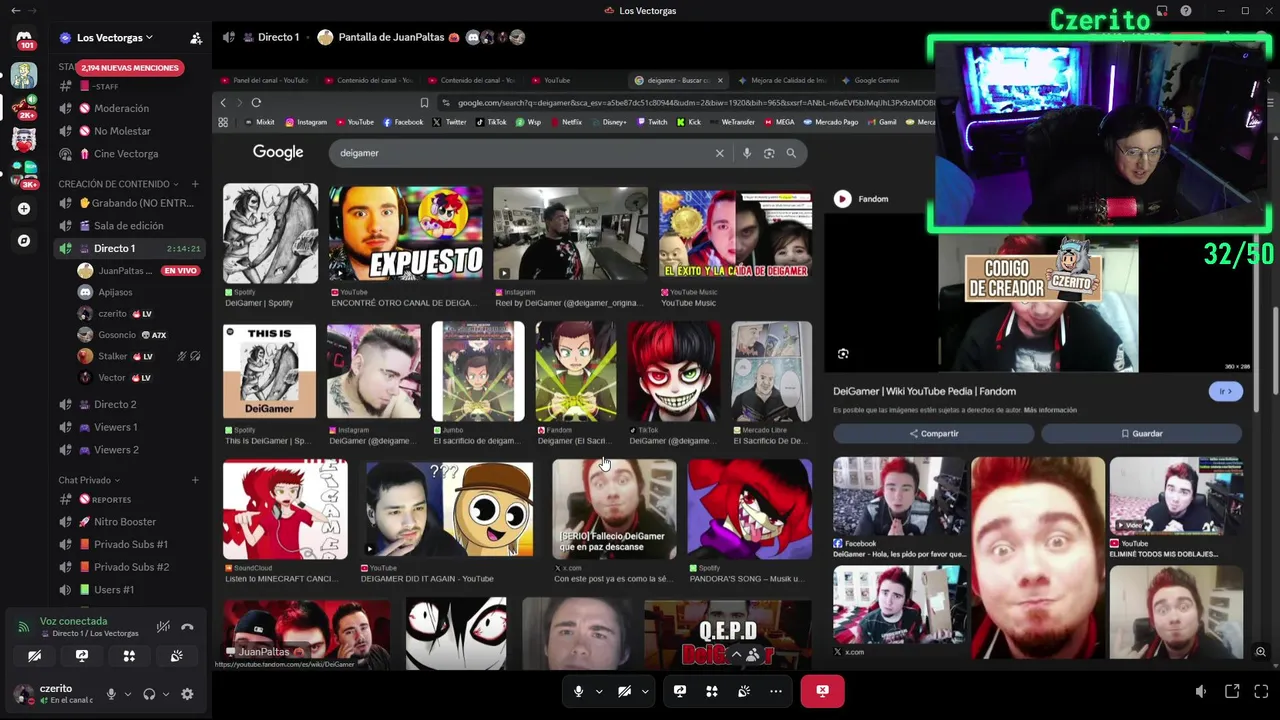Expand Los Vectorgas server menu
Viewport: 1280px width, 720px height.
114,38
